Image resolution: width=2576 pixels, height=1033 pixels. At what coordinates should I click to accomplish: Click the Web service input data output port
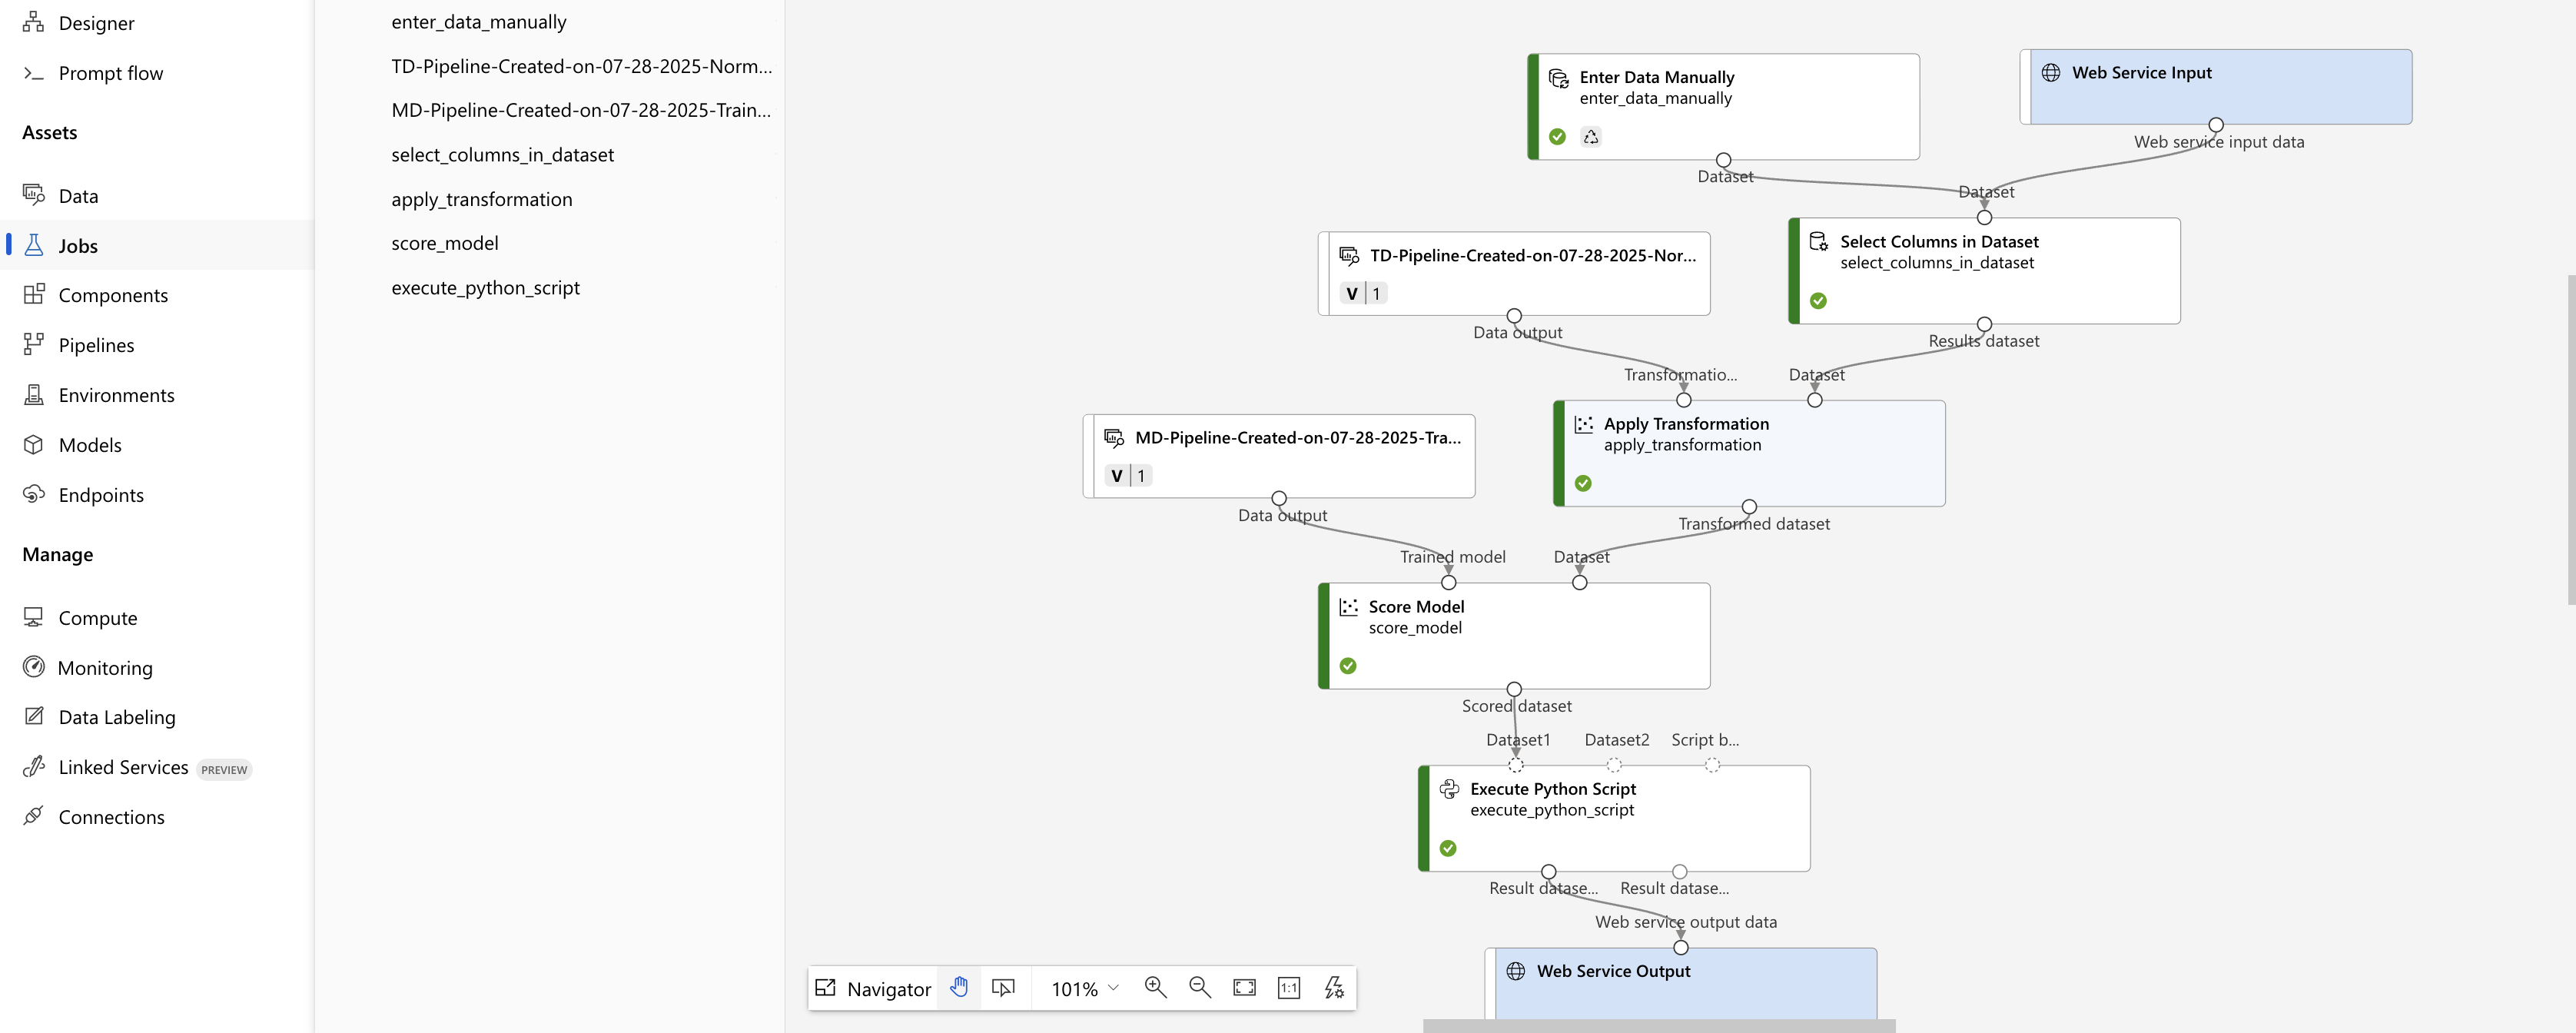point(2216,125)
